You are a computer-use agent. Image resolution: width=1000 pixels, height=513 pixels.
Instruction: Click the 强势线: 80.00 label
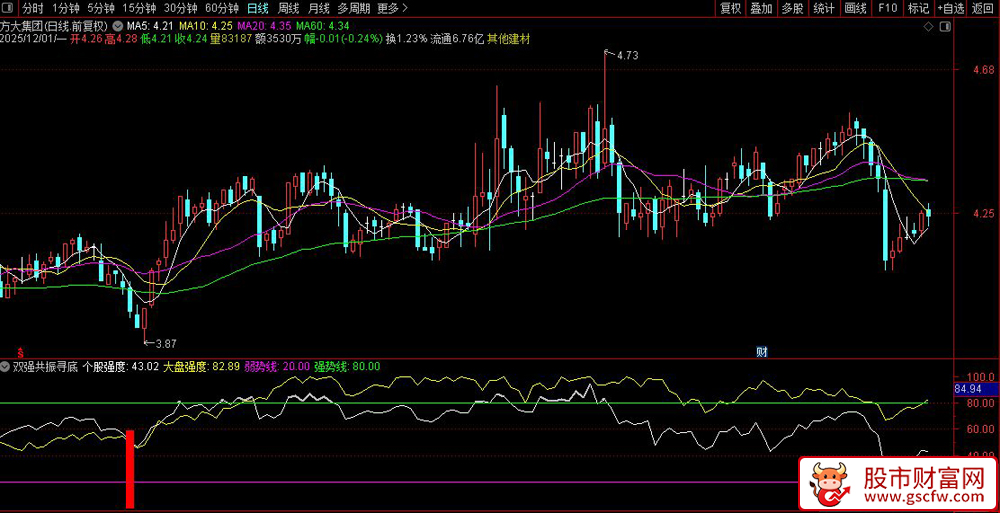(x=348, y=367)
